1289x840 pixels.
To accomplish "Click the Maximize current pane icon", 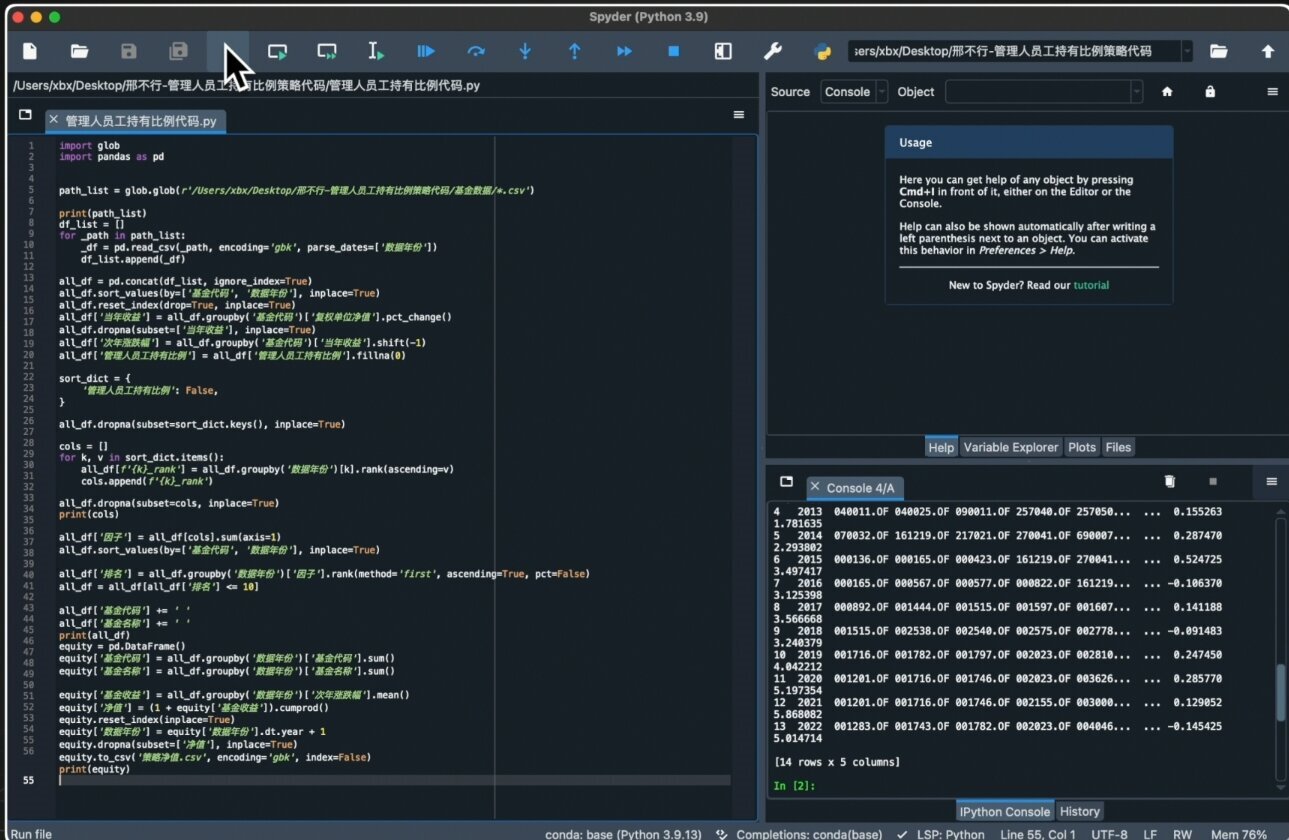I will 723,51.
